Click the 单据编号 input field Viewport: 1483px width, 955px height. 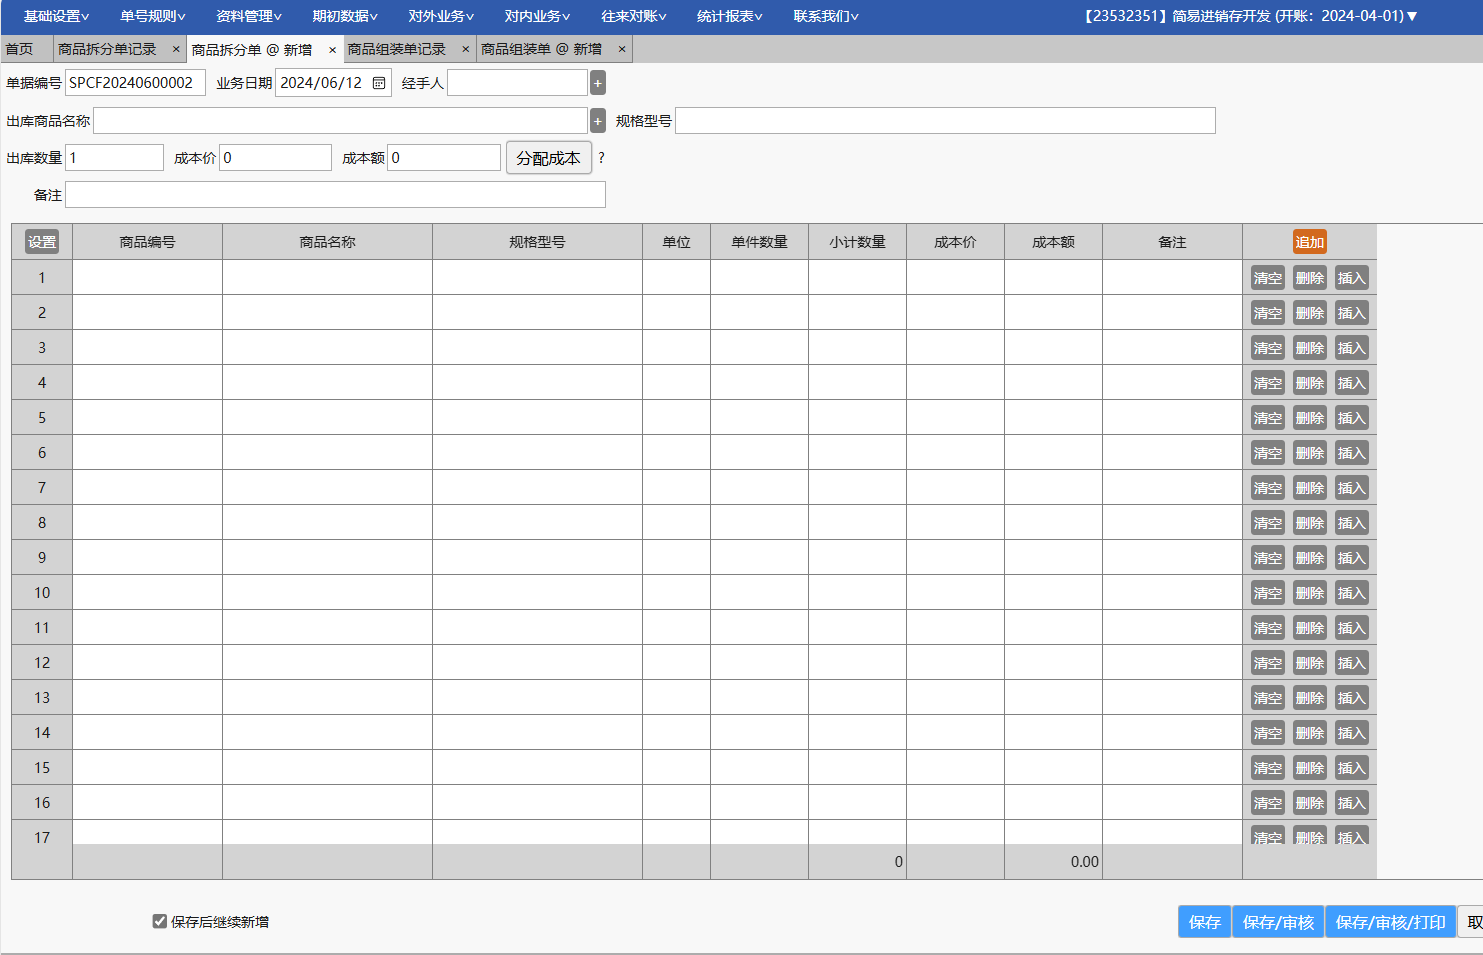(x=135, y=83)
